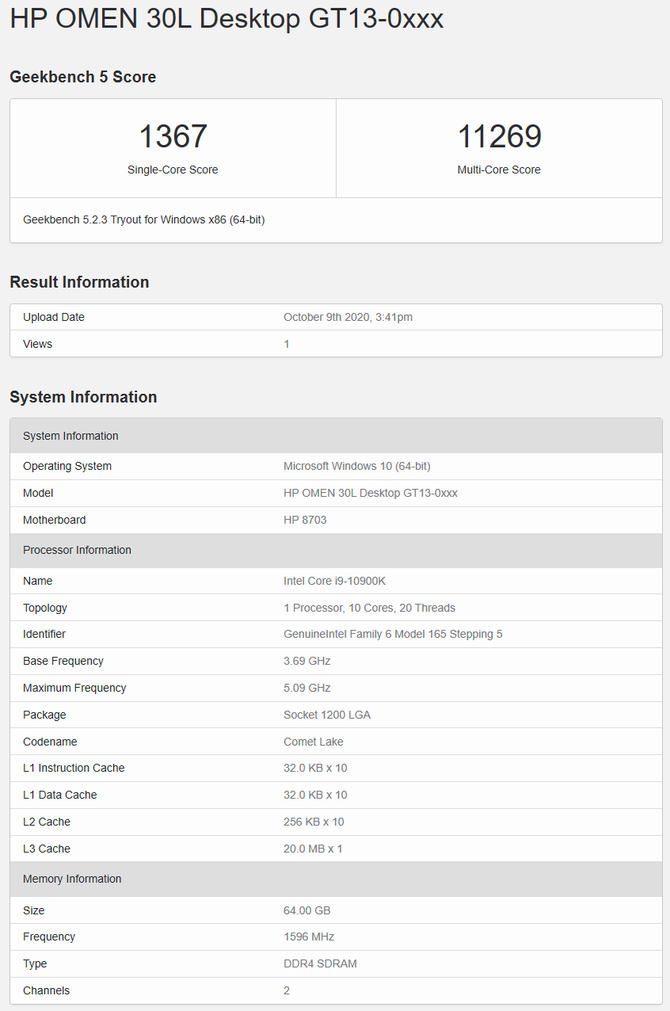Select the Microsoft Windows 10 operating system value

[x=357, y=466]
